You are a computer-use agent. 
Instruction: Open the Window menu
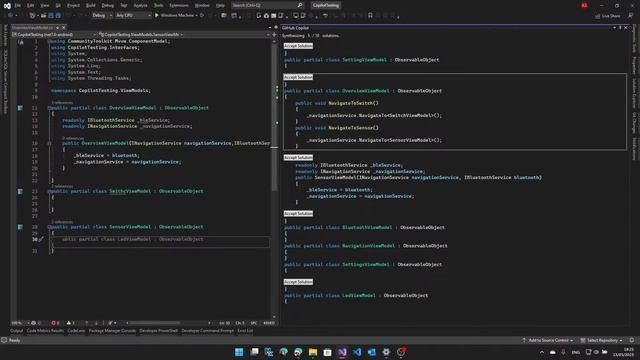(202, 5)
